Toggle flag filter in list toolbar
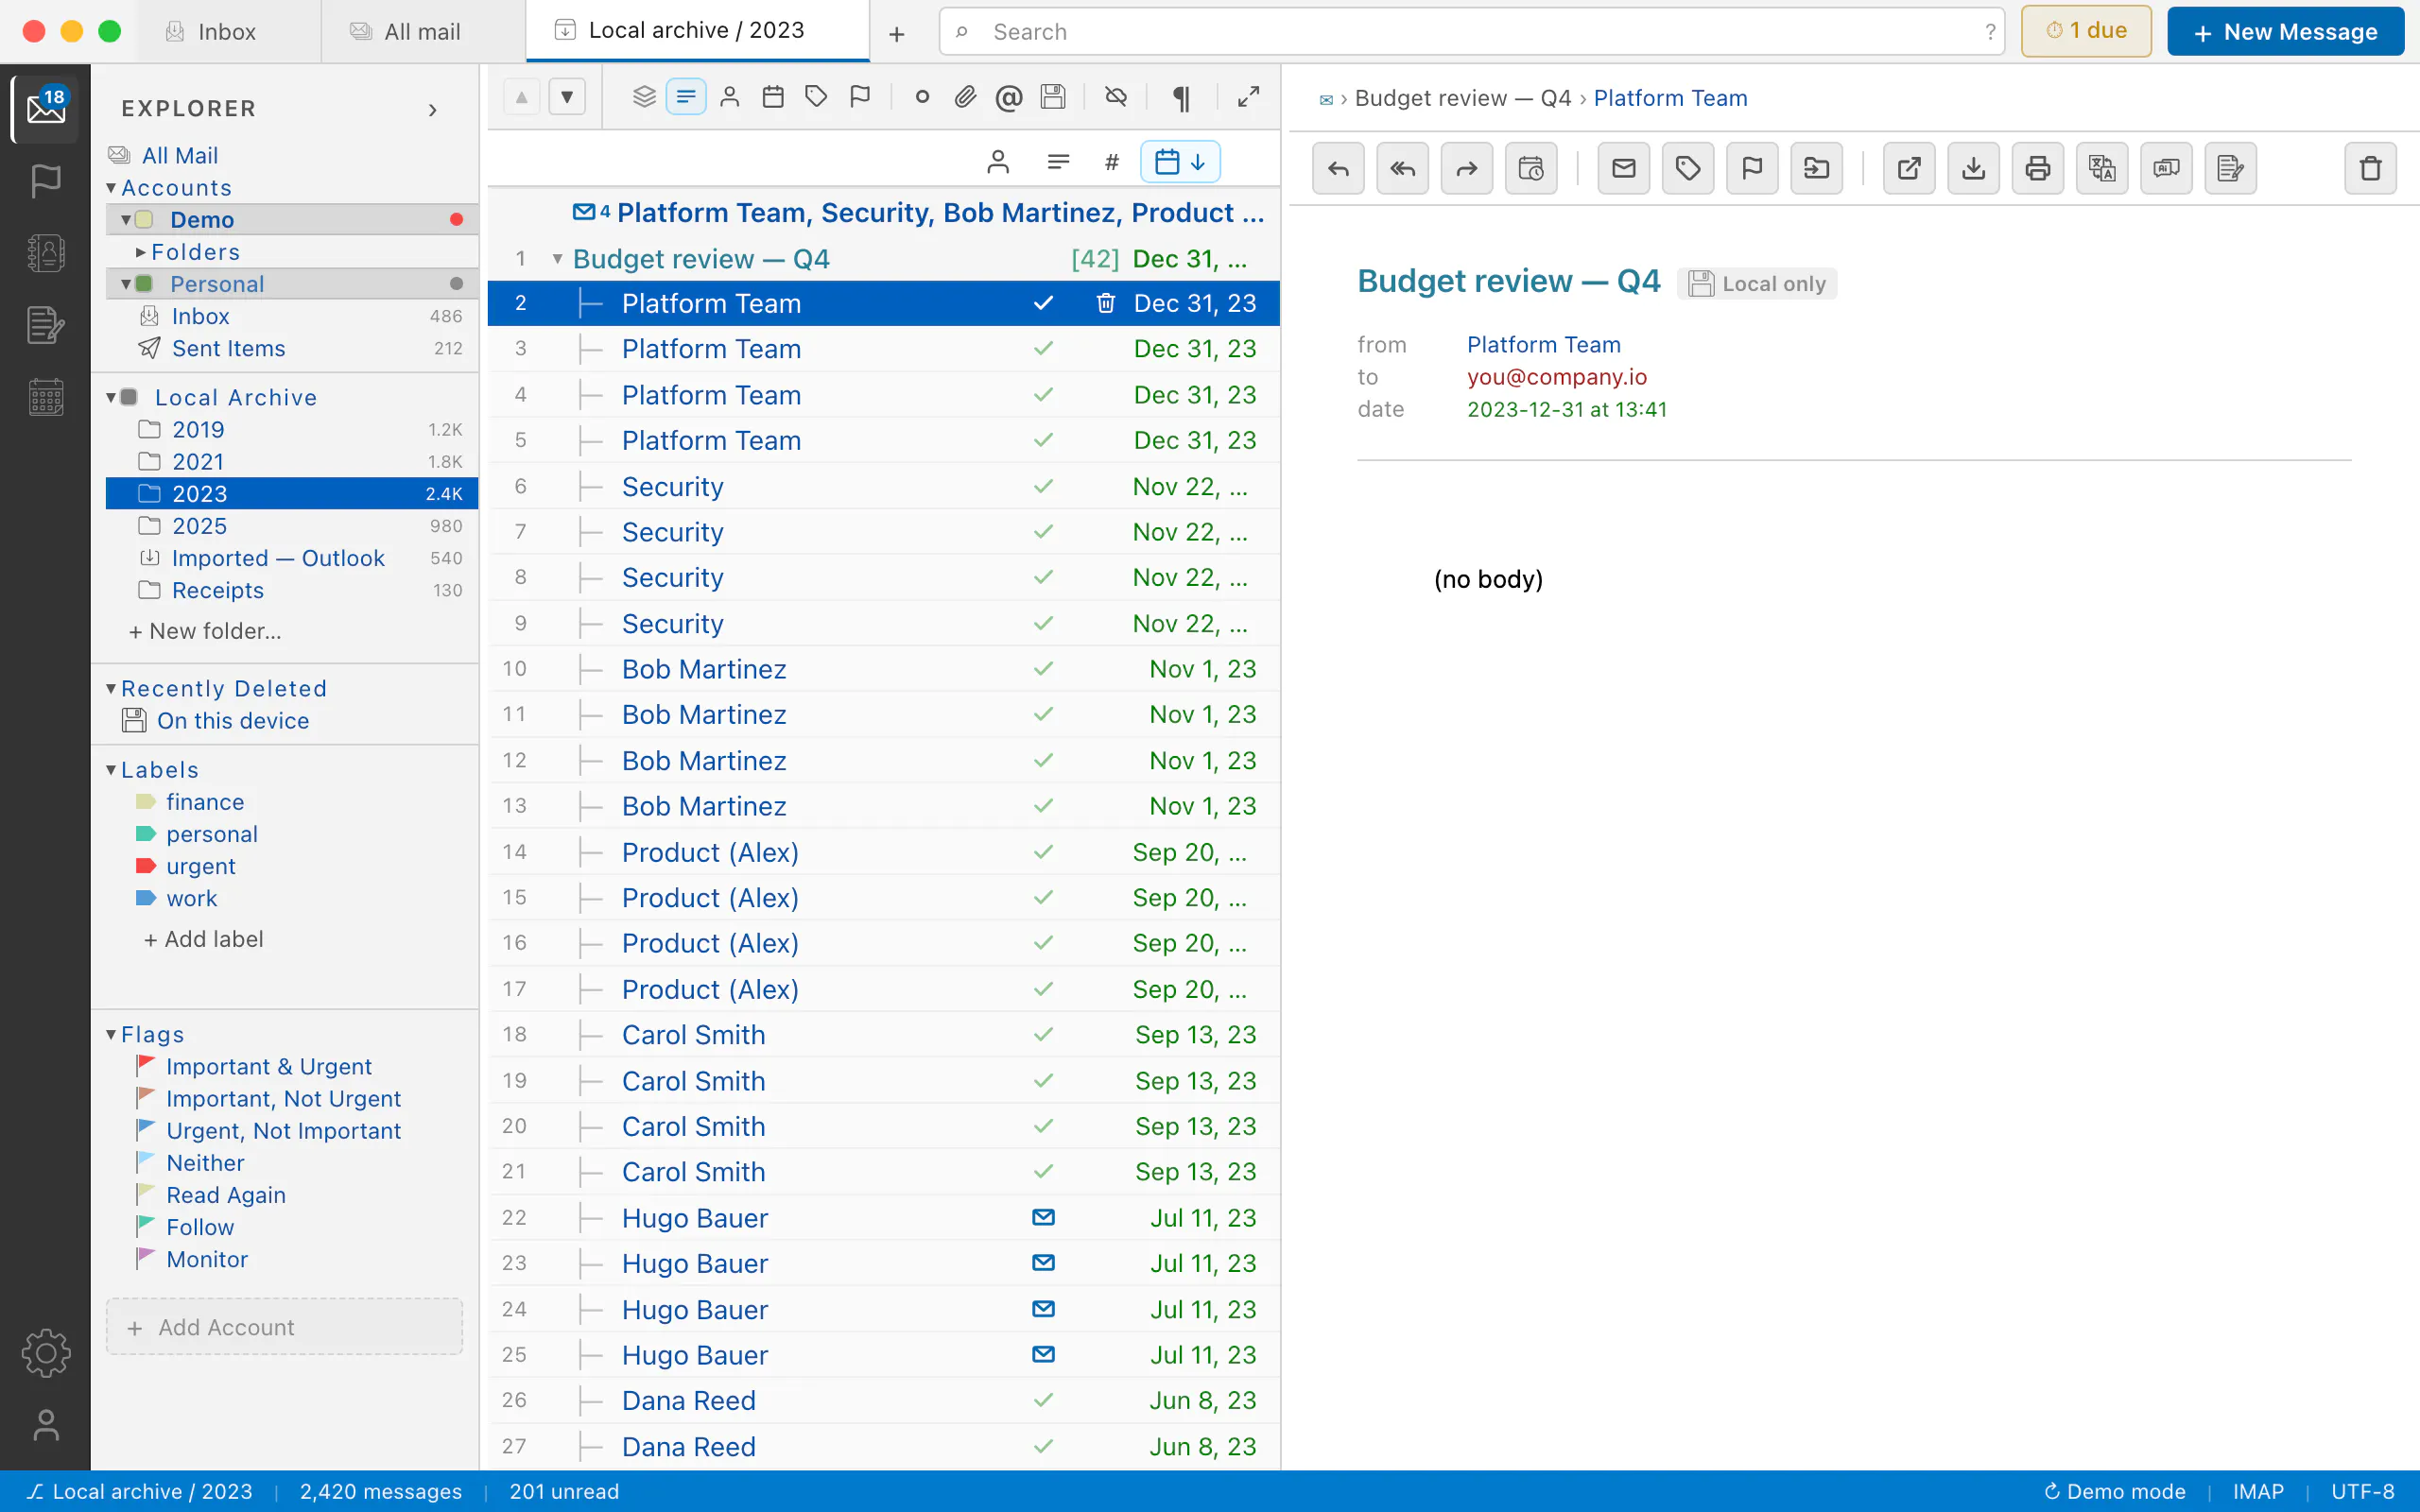This screenshot has height=1512, width=2420. click(859, 97)
